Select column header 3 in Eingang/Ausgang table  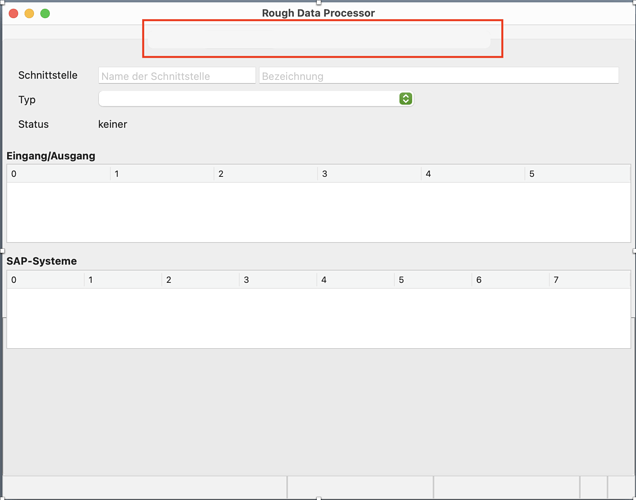click(x=369, y=174)
